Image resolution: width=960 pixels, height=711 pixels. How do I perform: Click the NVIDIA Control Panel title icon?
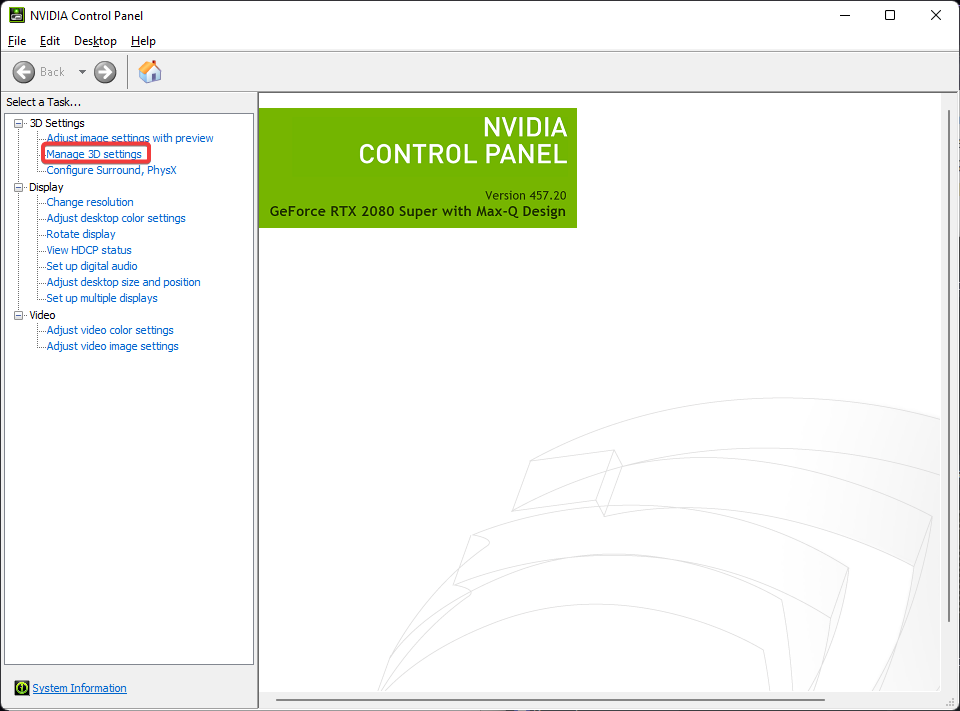(x=17, y=15)
